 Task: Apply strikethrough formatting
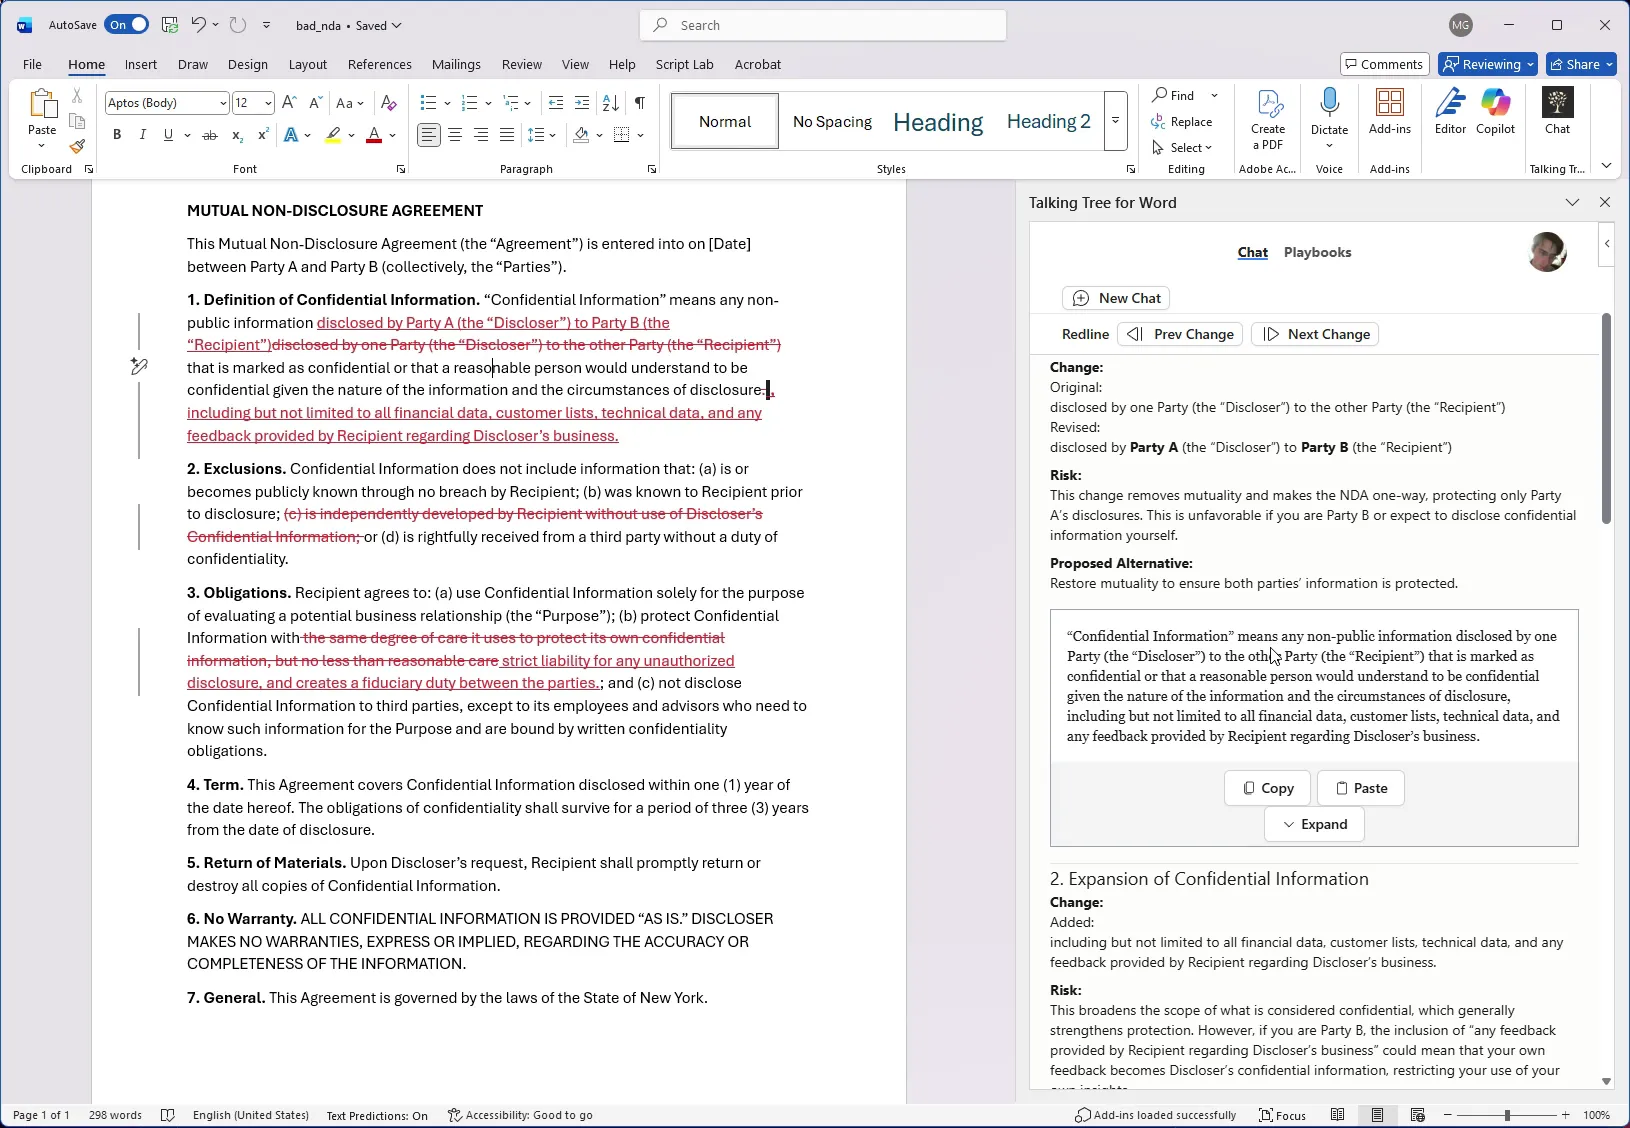[210, 135]
